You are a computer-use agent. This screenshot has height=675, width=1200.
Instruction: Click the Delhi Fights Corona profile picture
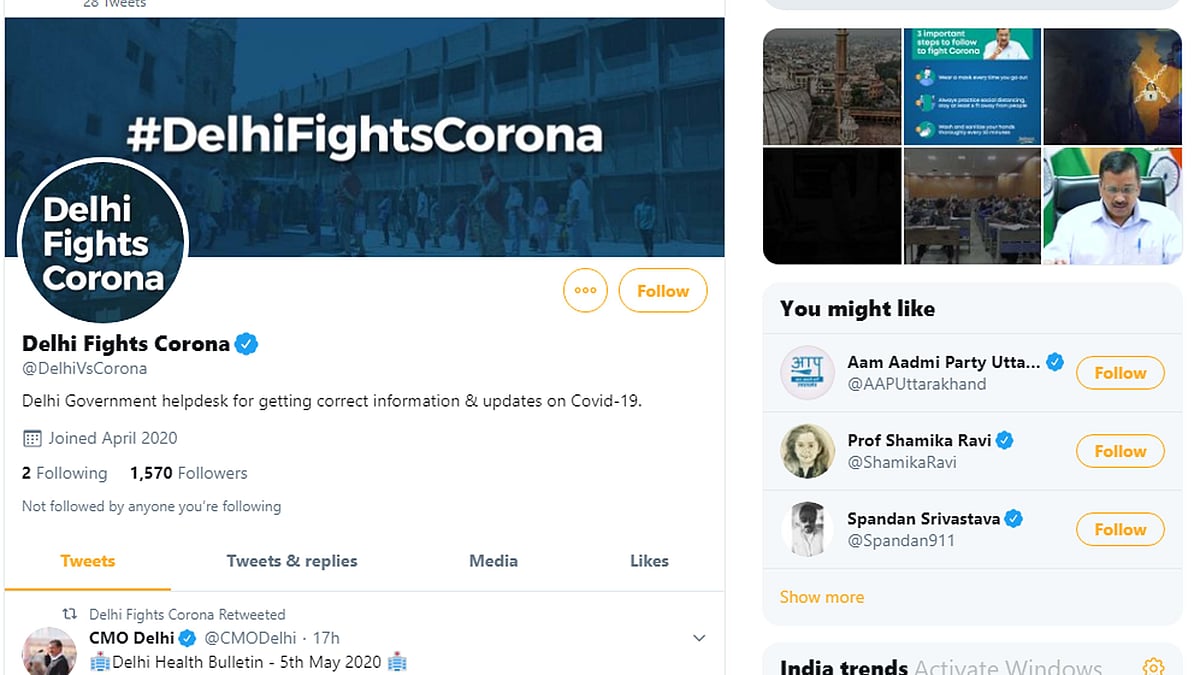point(103,243)
